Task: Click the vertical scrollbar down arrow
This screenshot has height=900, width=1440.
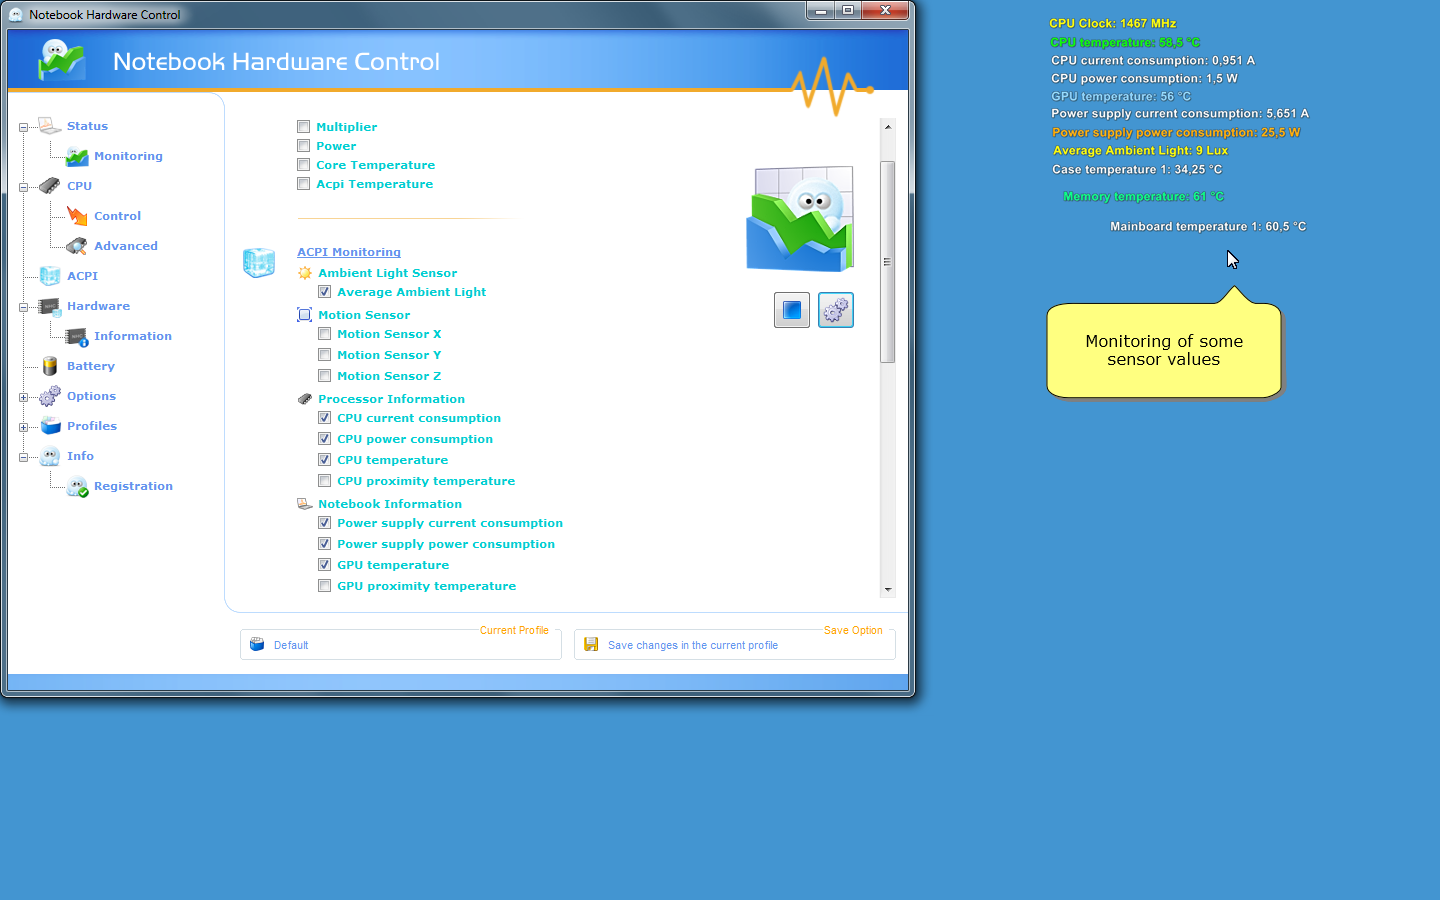Action: (x=887, y=590)
